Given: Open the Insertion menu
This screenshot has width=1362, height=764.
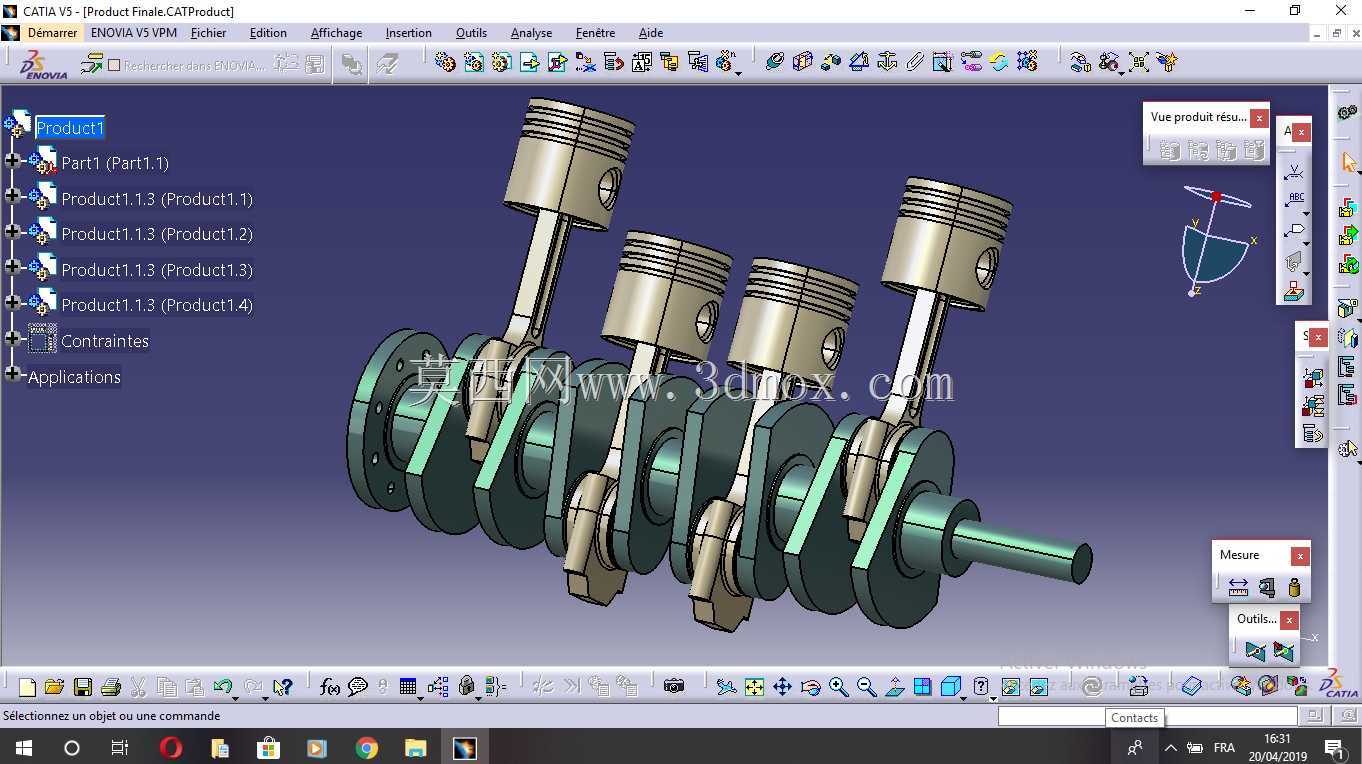Looking at the screenshot, I should pyautogui.click(x=409, y=33).
